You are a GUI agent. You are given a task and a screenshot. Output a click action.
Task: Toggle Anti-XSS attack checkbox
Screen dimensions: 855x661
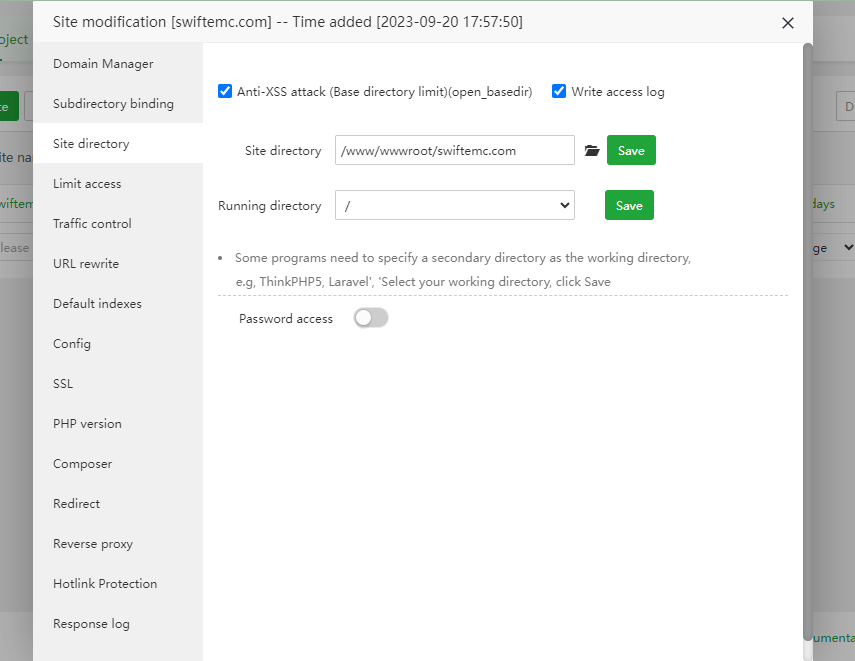[x=225, y=92]
